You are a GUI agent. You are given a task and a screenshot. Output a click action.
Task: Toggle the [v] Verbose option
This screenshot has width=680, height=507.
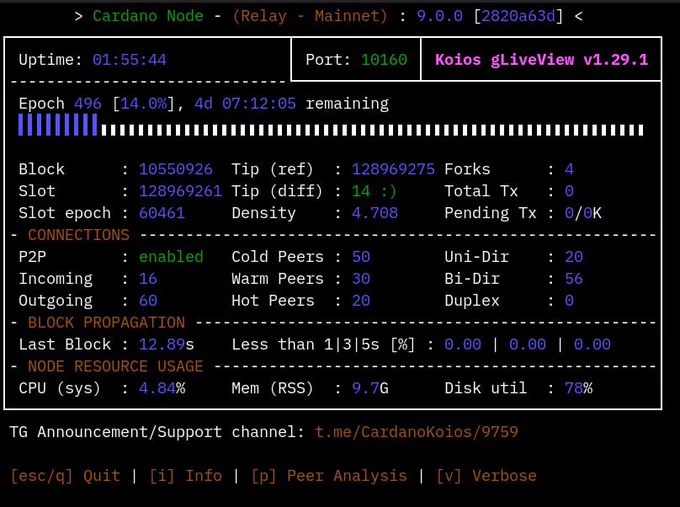[x=486, y=476]
